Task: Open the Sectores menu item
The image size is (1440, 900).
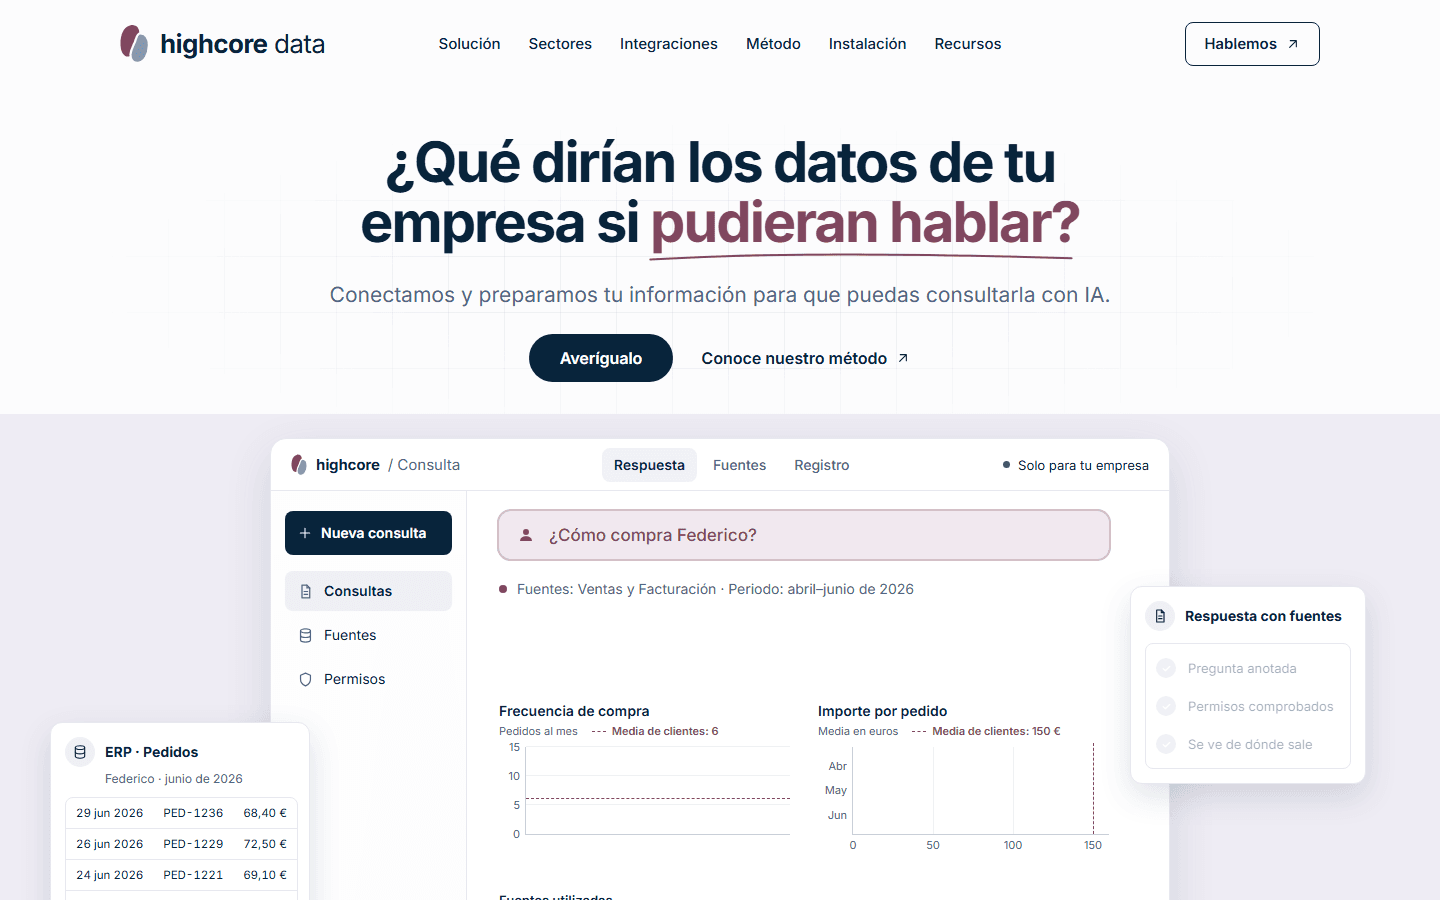Action: (x=560, y=44)
